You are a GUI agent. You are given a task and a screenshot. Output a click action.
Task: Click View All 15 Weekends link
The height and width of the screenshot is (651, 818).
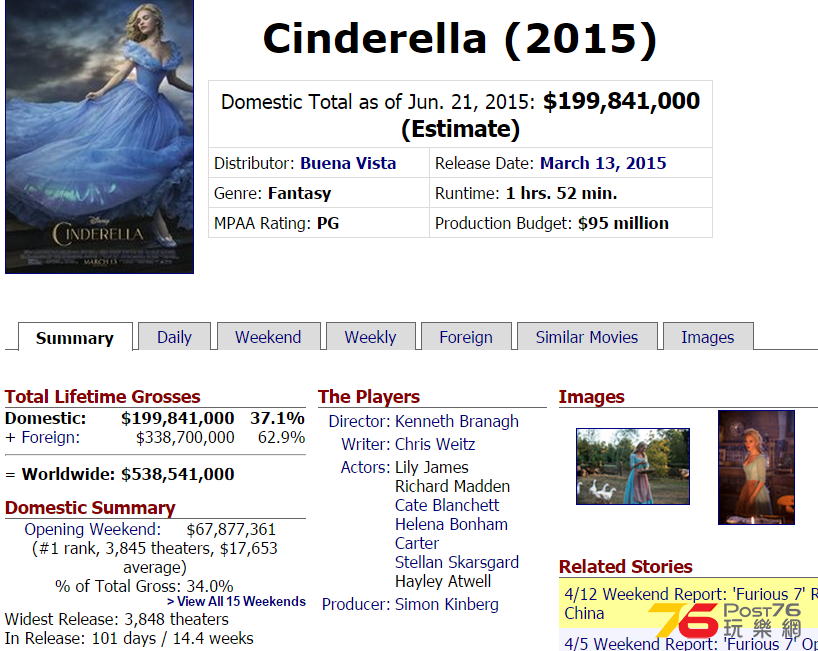click(x=236, y=601)
